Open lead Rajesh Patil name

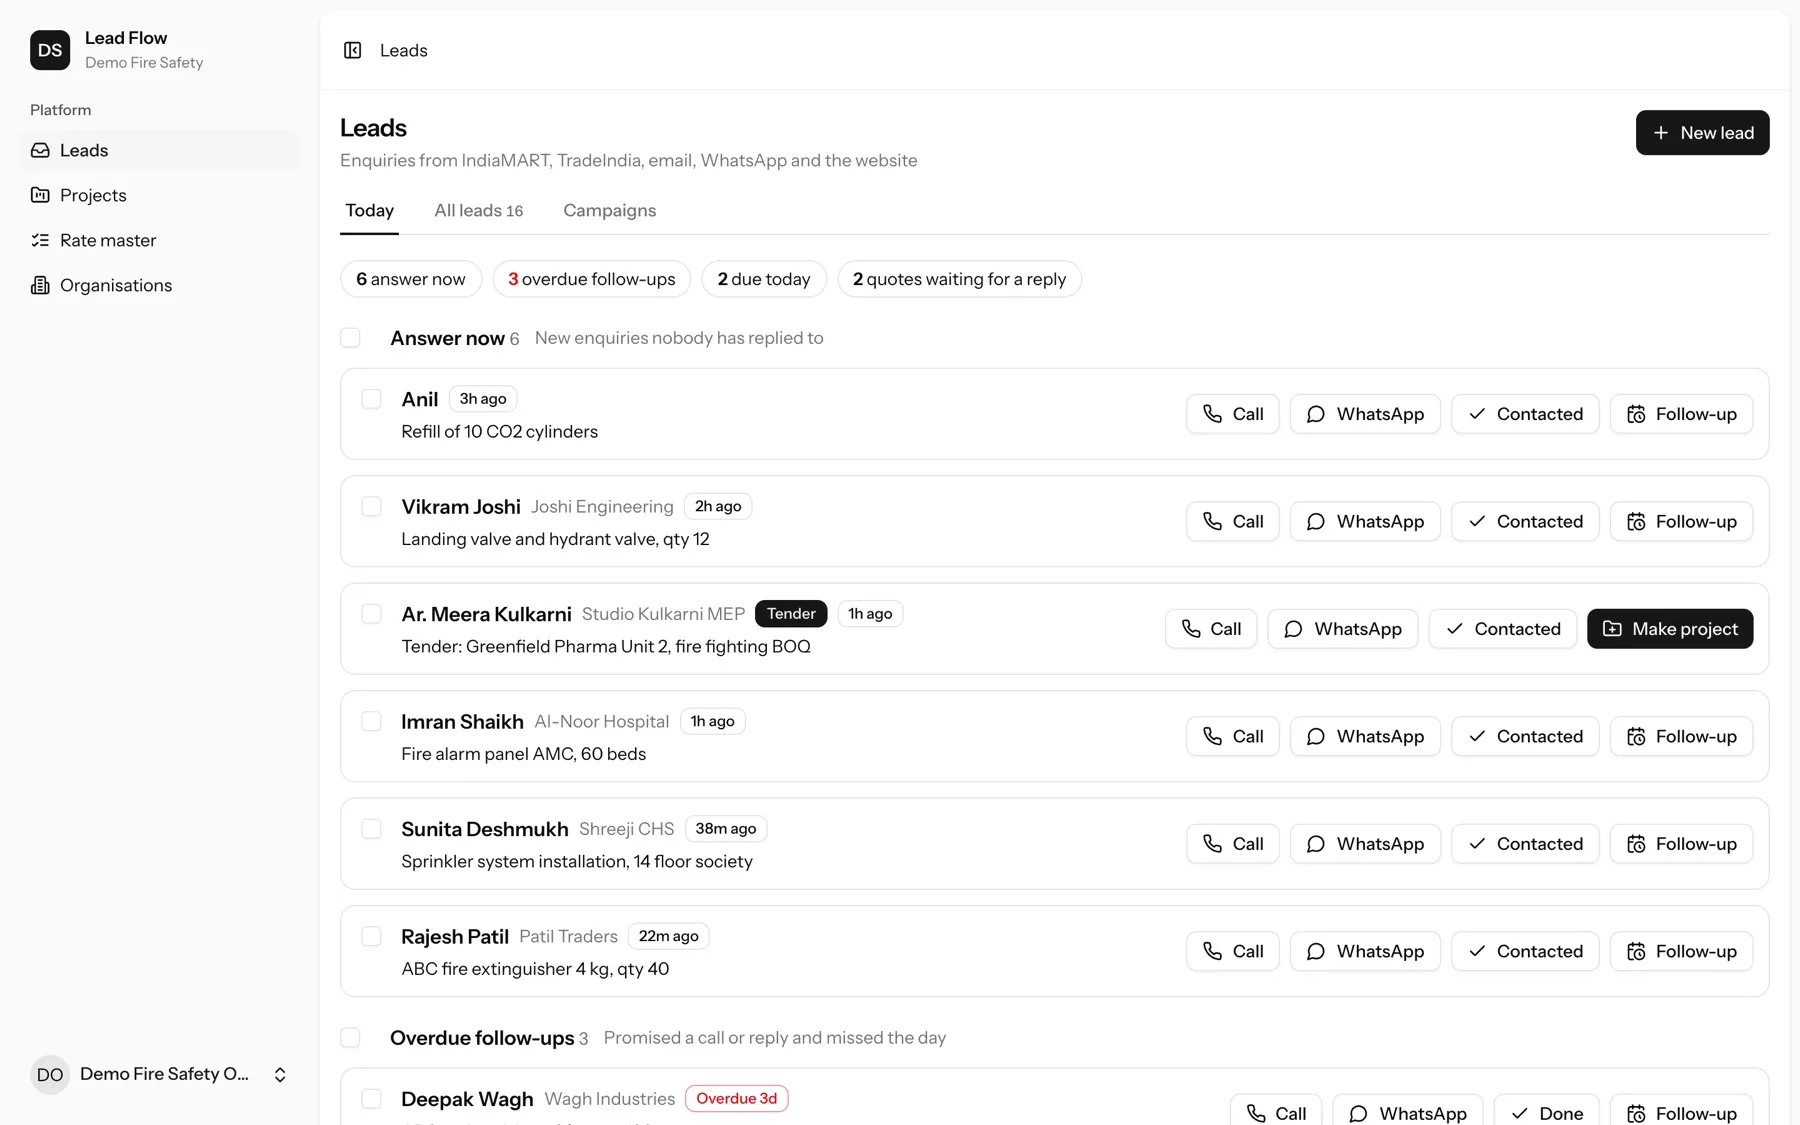(455, 937)
